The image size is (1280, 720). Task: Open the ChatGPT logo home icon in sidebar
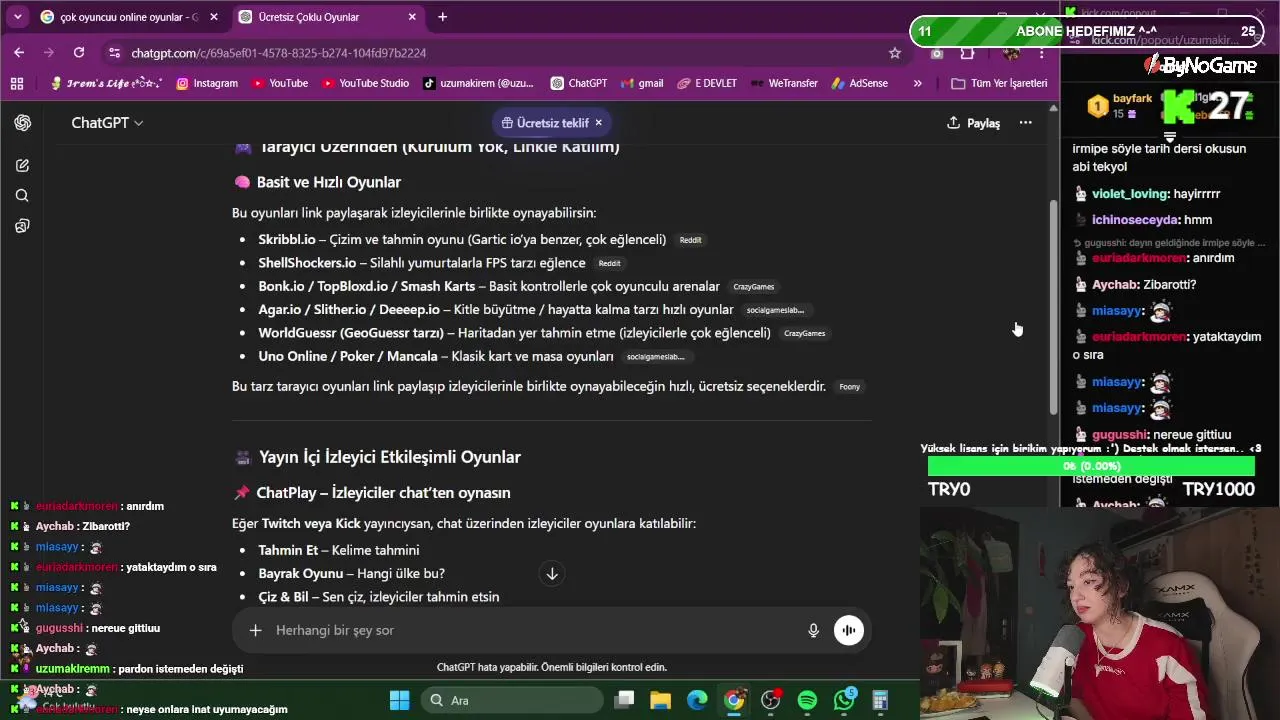[22, 123]
